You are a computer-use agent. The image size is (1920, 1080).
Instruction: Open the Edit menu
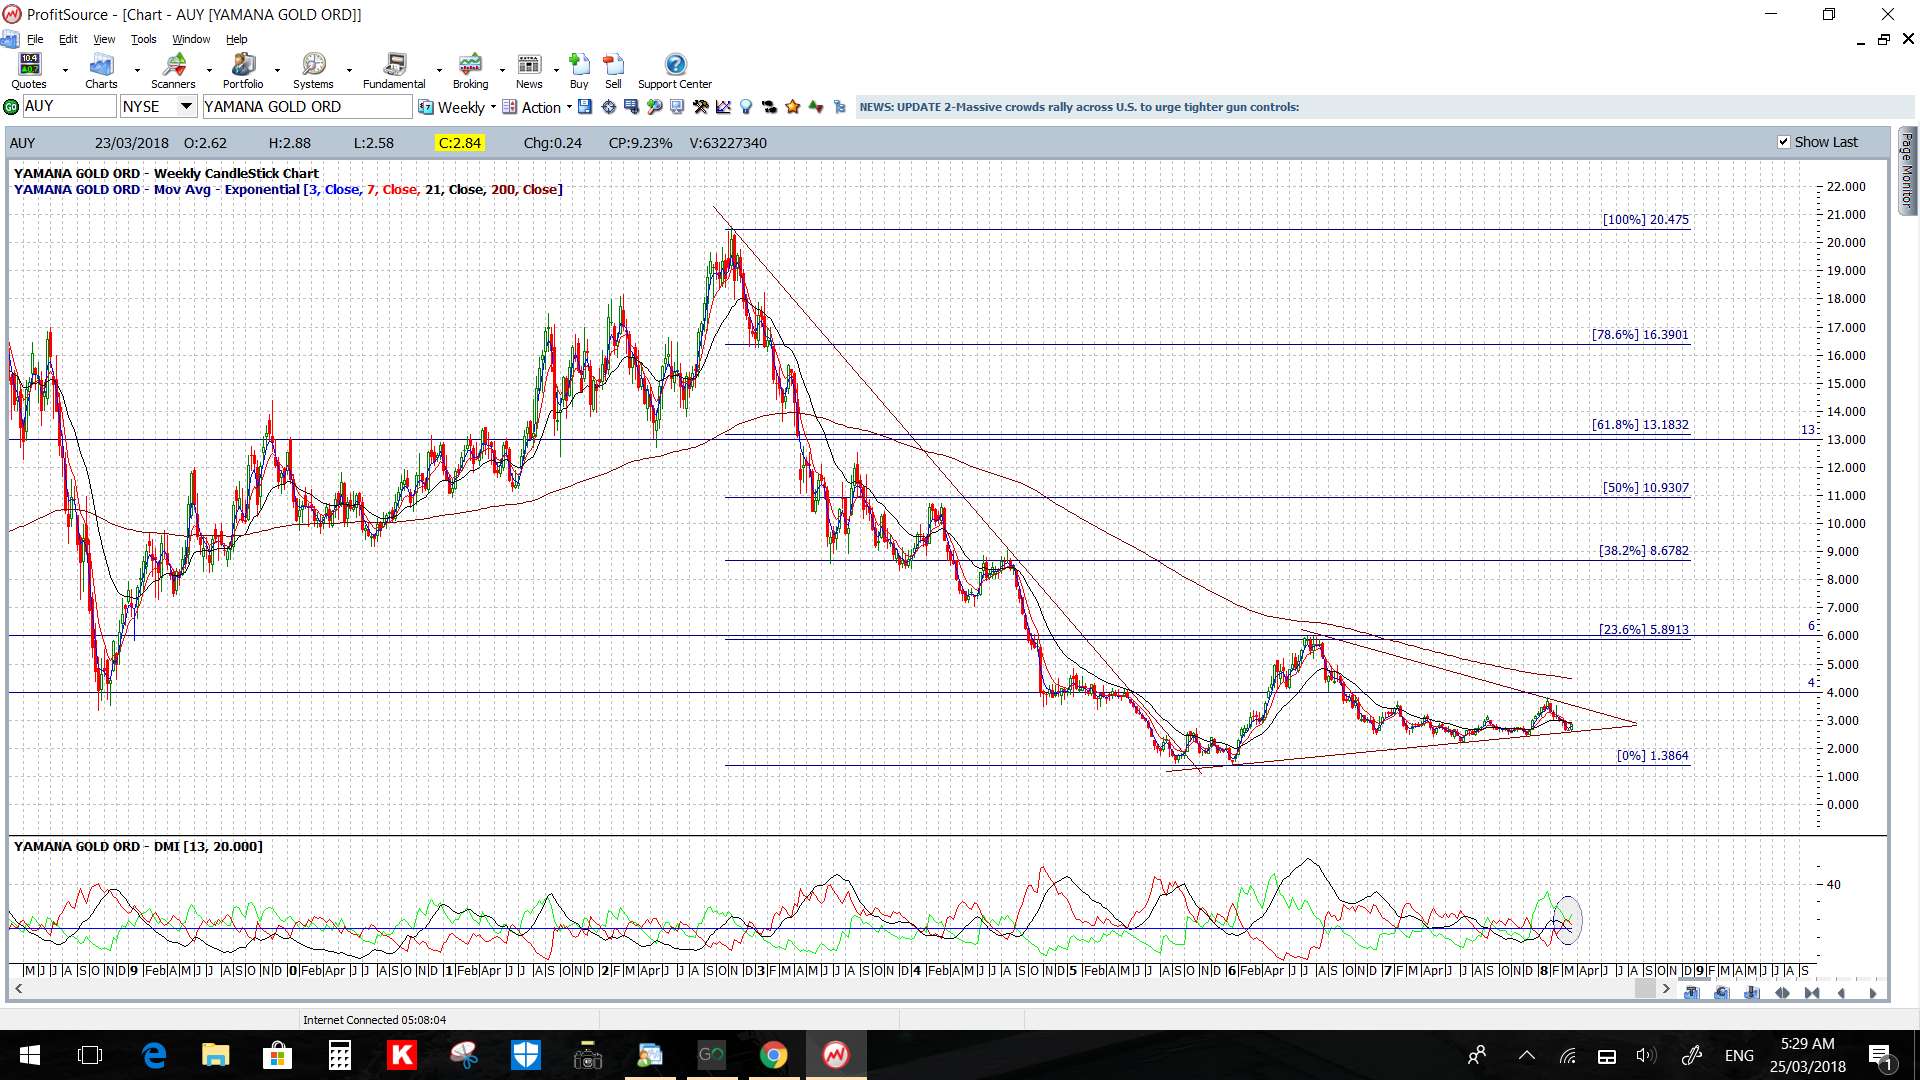pos(68,39)
